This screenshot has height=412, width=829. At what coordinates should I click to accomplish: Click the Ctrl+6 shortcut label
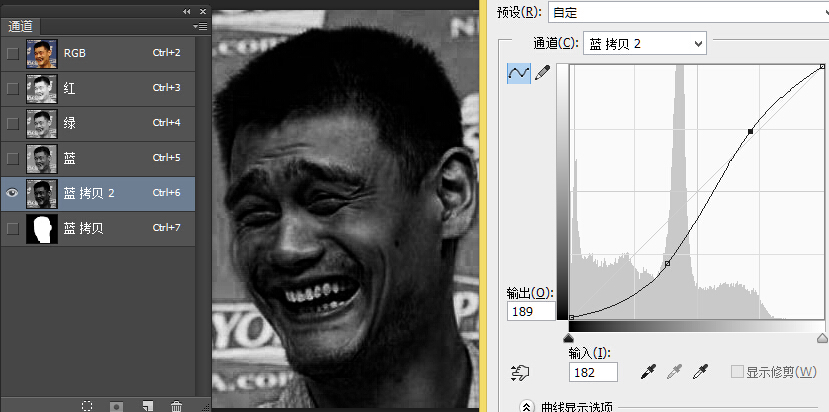point(167,193)
